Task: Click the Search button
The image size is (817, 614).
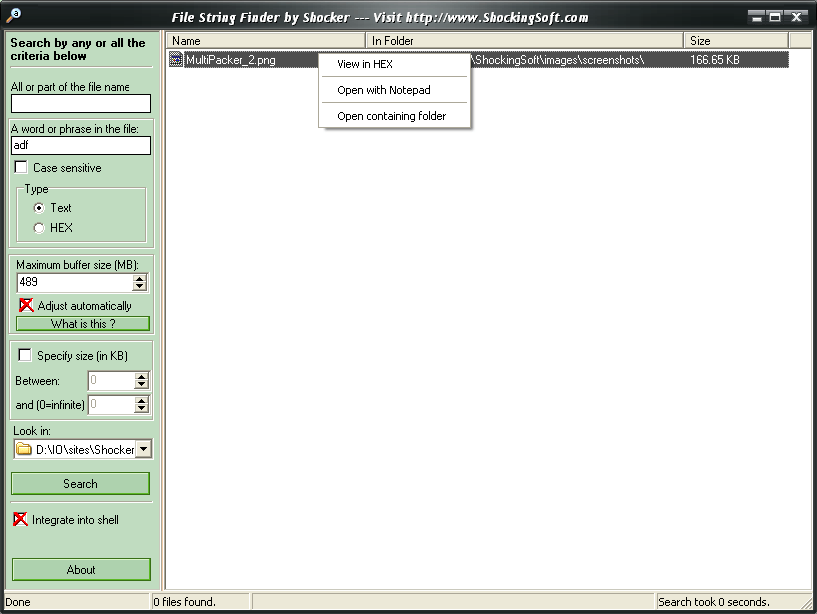Action: [x=80, y=484]
